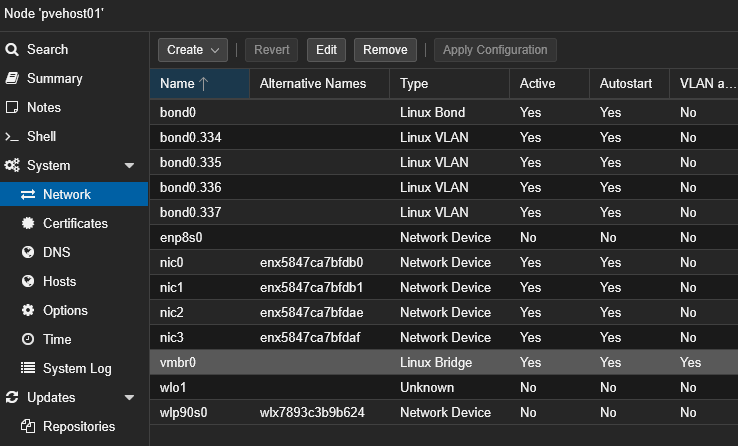Click the Linux Bridge type cell

tap(436, 363)
